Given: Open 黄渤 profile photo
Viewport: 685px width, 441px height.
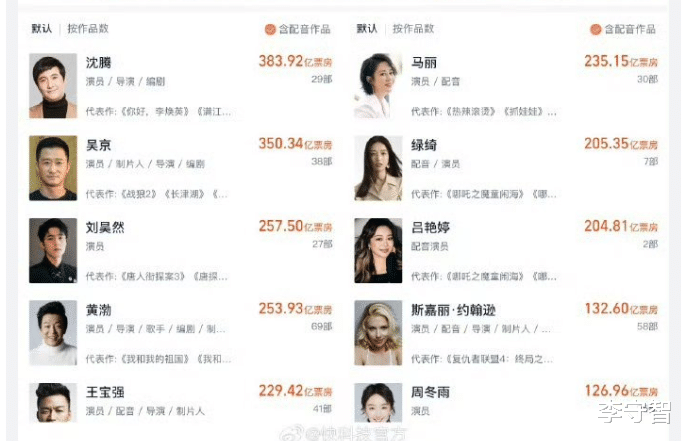Looking at the screenshot, I should [x=53, y=333].
